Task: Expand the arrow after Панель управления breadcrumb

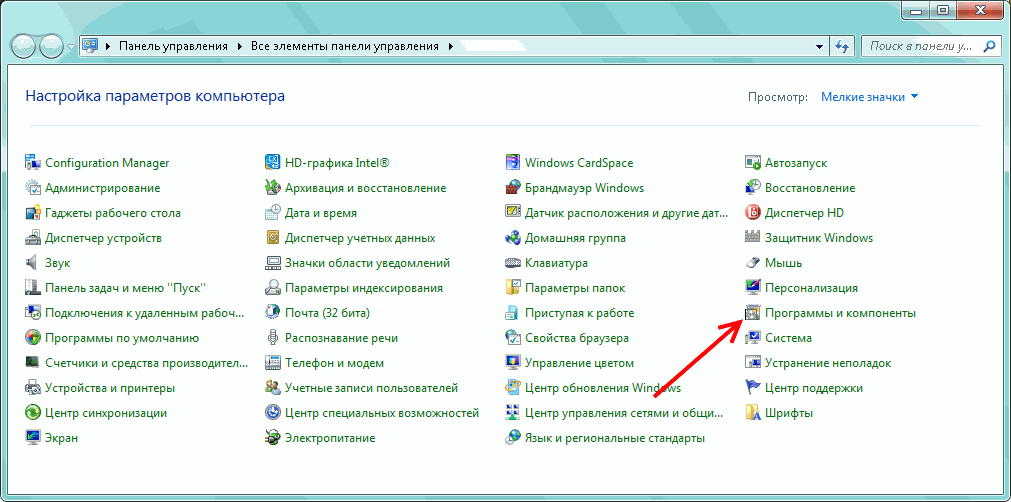Action: (238, 46)
